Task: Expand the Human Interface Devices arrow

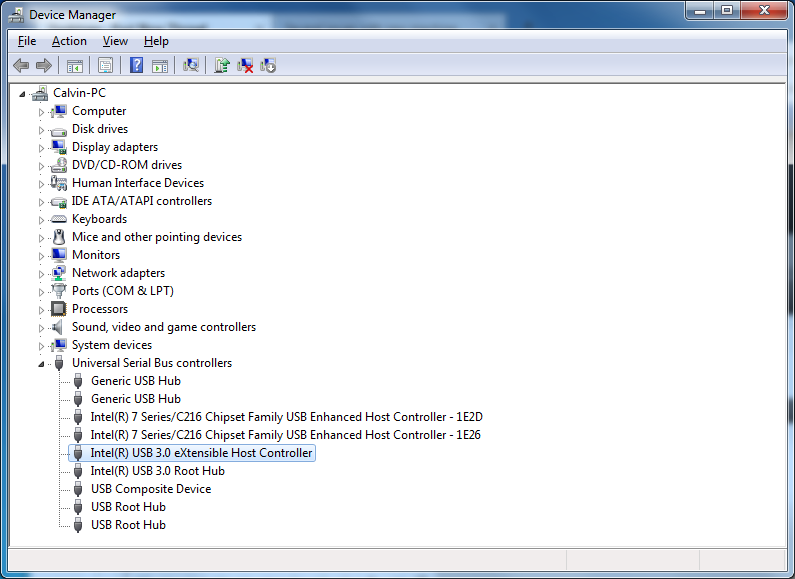Action: click(42, 184)
